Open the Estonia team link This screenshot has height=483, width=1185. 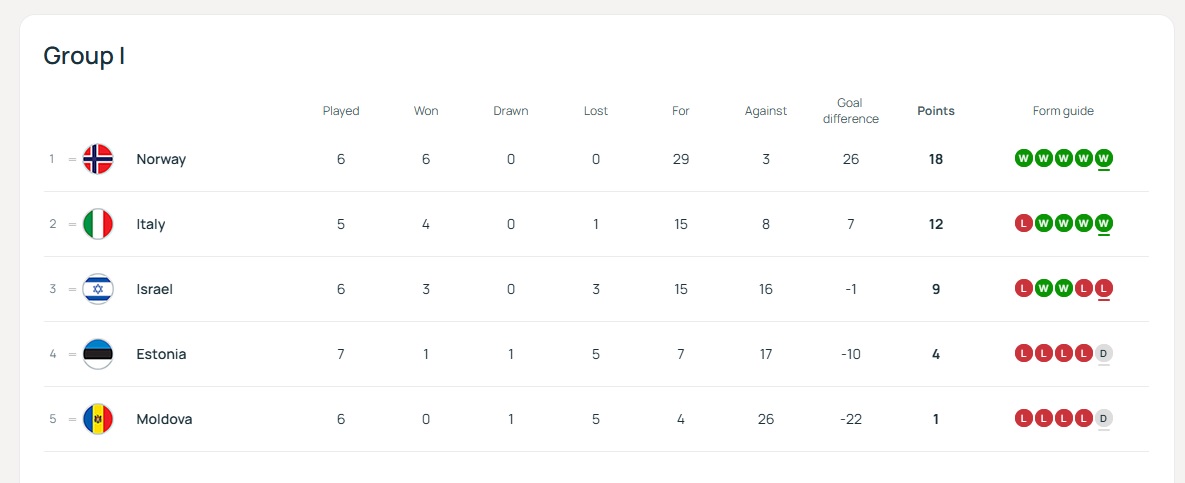[x=161, y=354]
